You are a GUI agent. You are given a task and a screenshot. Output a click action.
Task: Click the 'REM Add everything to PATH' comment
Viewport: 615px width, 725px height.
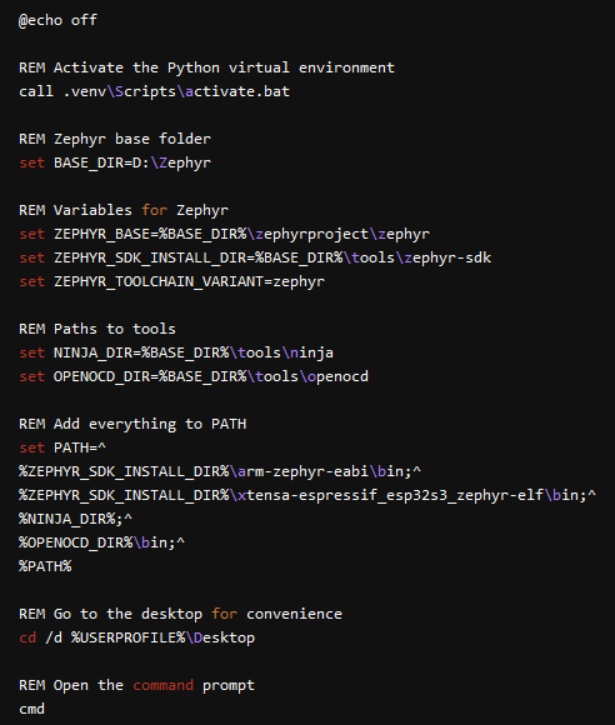[x=132, y=424]
